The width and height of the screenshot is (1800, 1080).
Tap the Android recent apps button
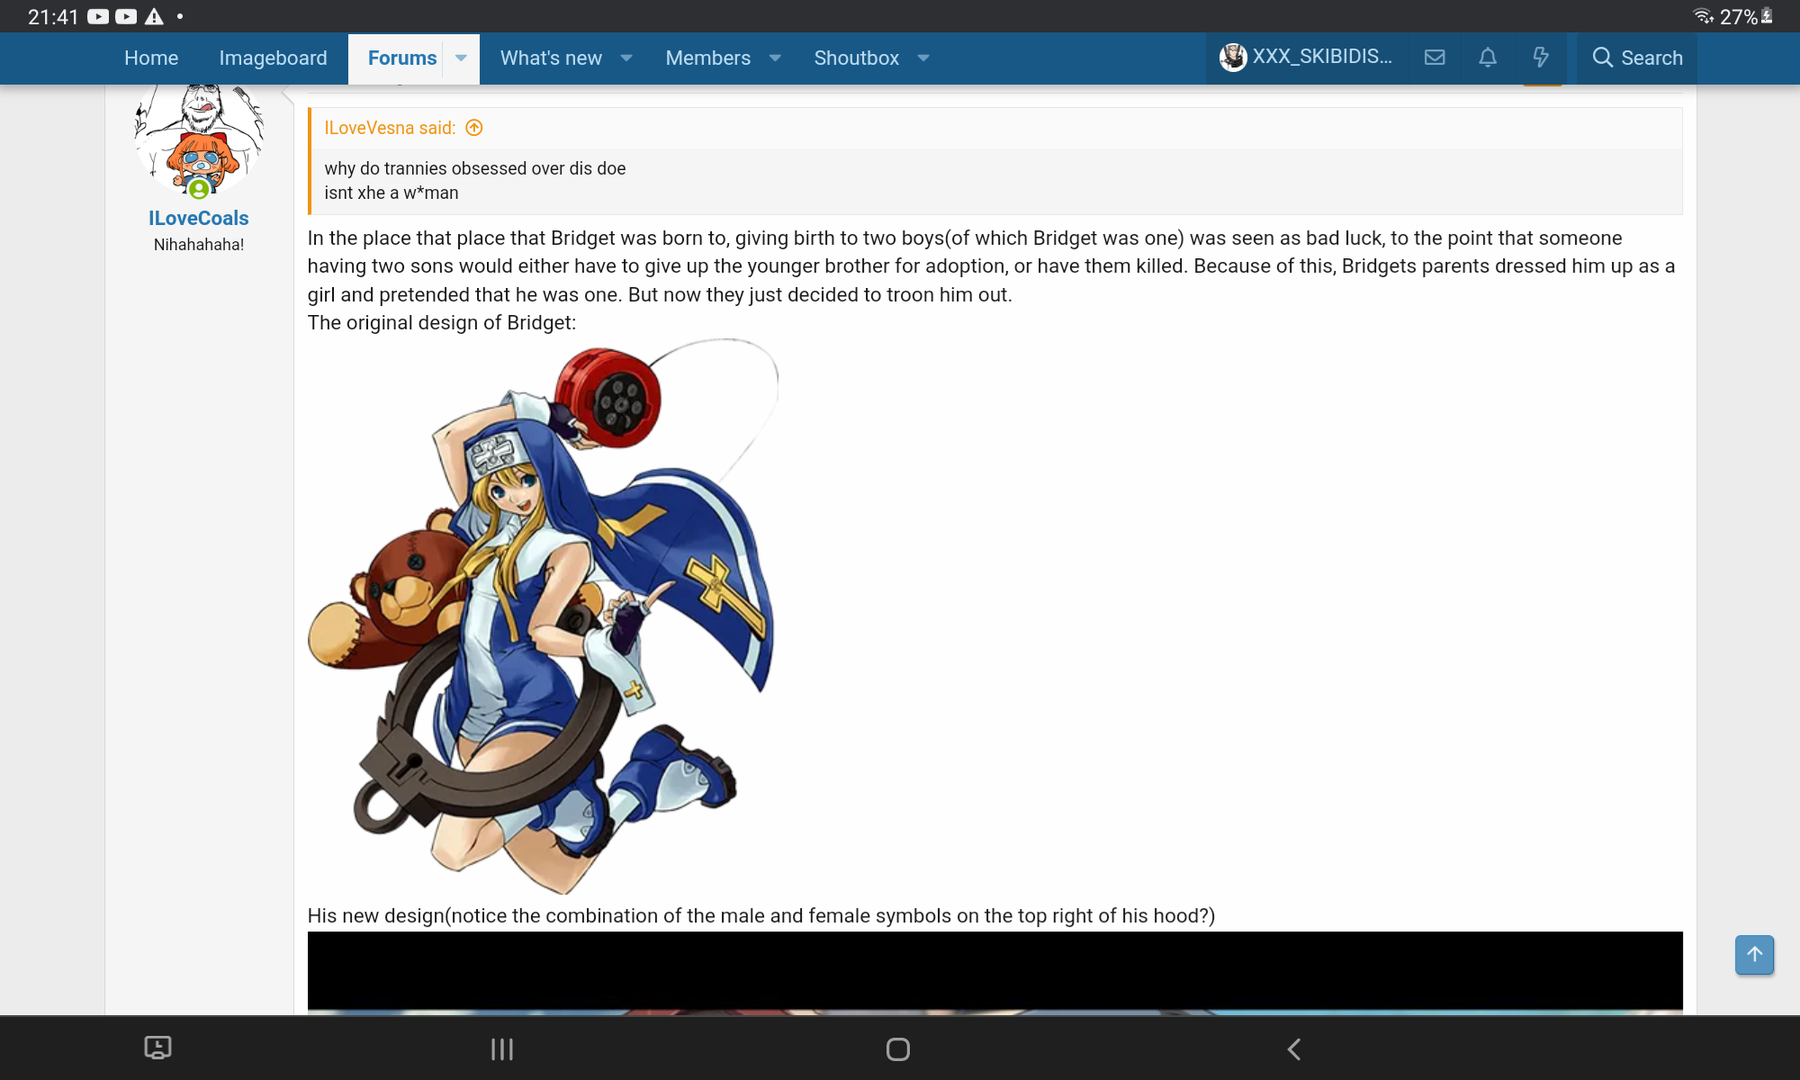point(502,1049)
